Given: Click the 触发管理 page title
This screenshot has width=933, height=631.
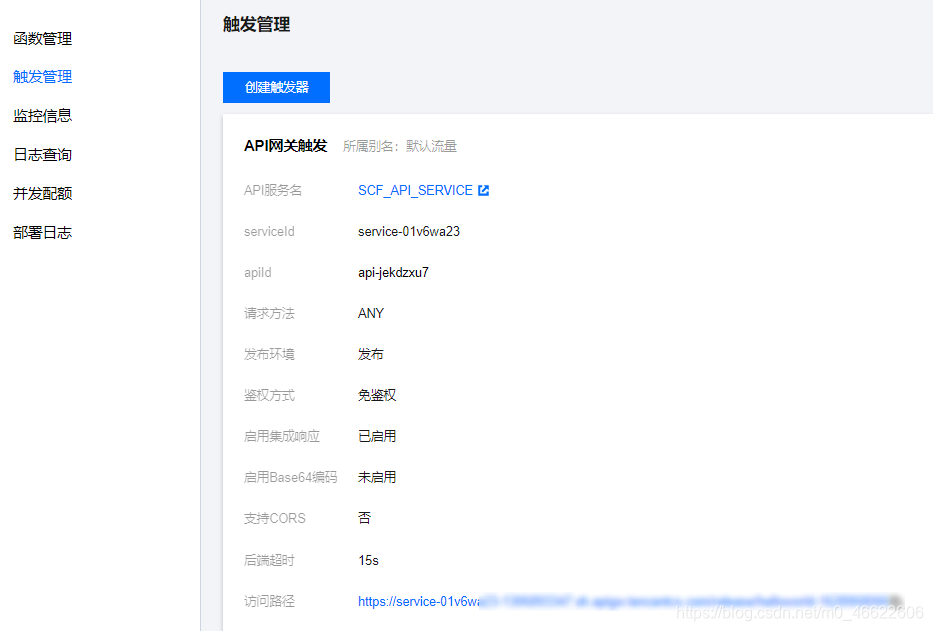Looking at the screenshot, I should pos(256,24).
